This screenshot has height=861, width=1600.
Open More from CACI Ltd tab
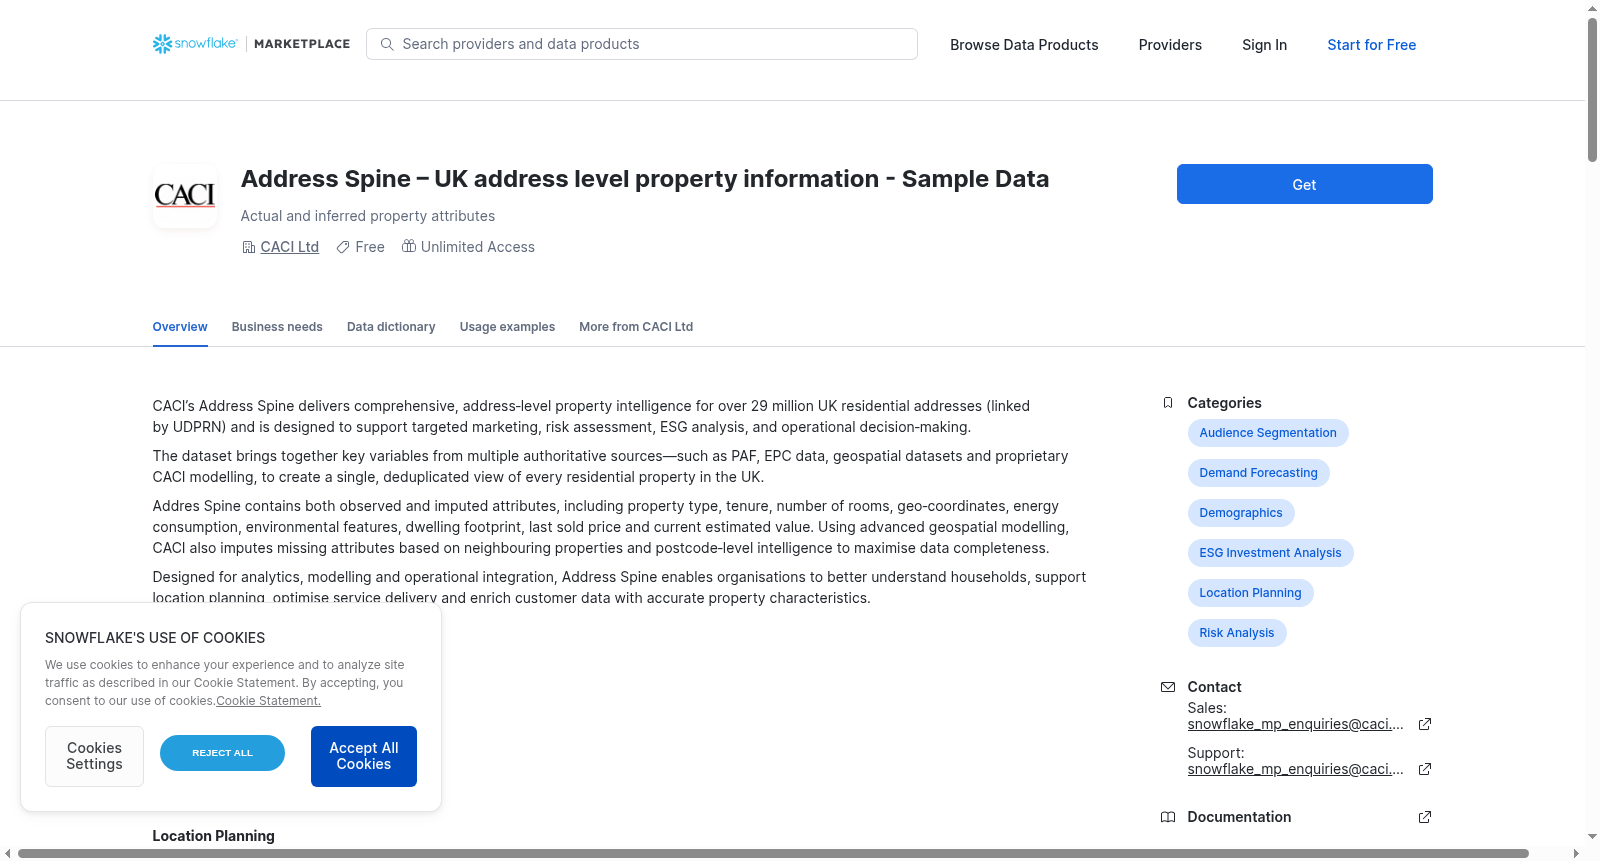pyautogui.click(x=636, y=327)
